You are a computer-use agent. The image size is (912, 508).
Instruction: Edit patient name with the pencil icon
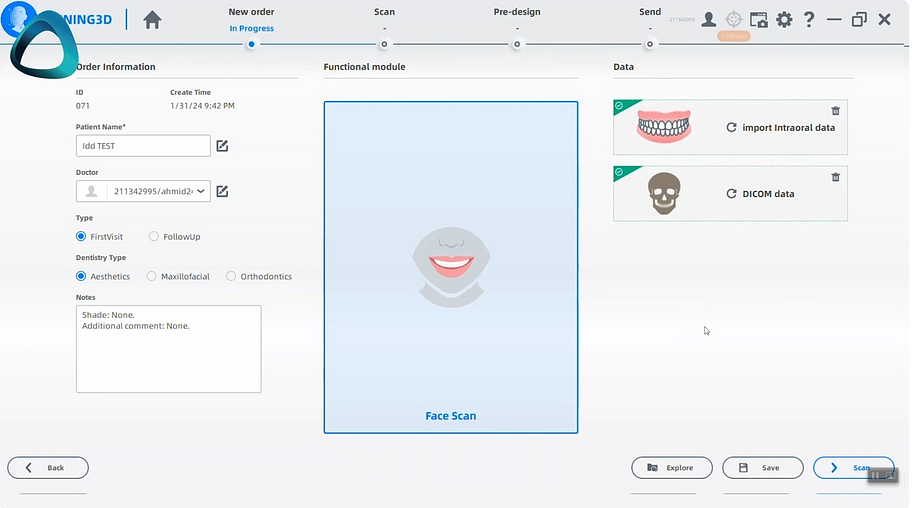[222, 146]
